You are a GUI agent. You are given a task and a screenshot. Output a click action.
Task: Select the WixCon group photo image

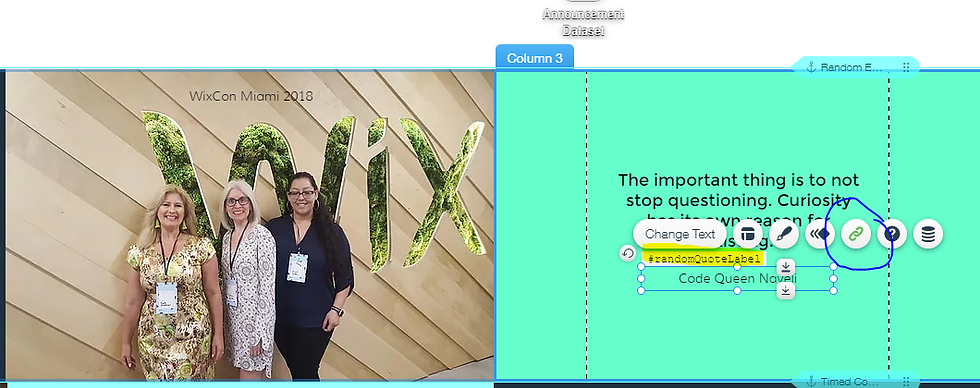click(250, 225)
